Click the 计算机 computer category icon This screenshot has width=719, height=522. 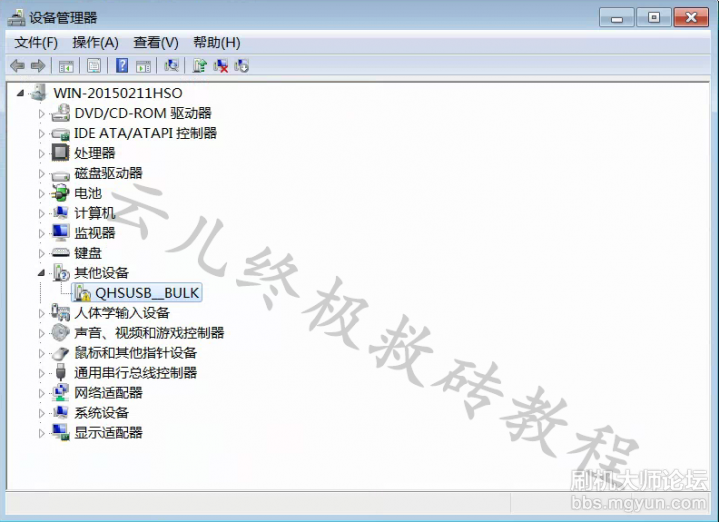coord(61,212)
